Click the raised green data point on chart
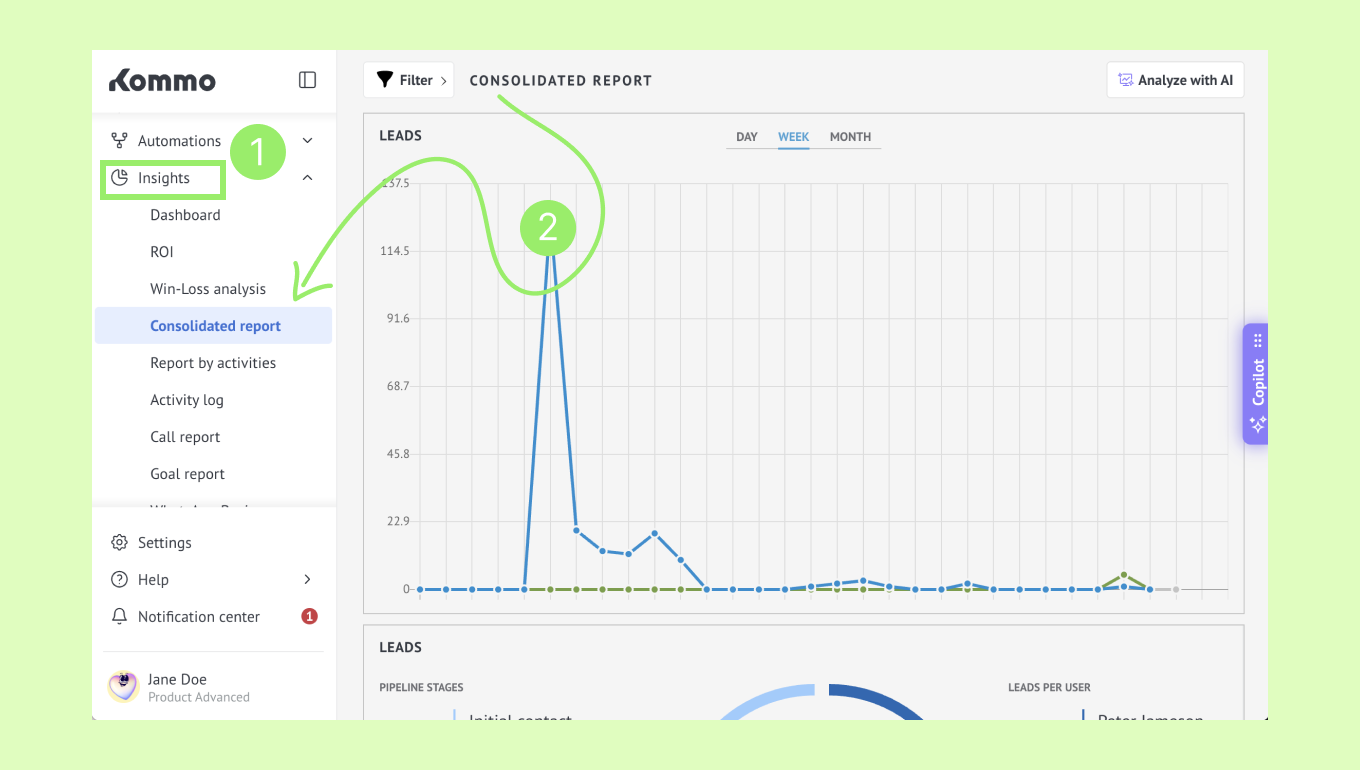Image resolution: width=1360 pixels, height=770 pixels. [1124, 575]
